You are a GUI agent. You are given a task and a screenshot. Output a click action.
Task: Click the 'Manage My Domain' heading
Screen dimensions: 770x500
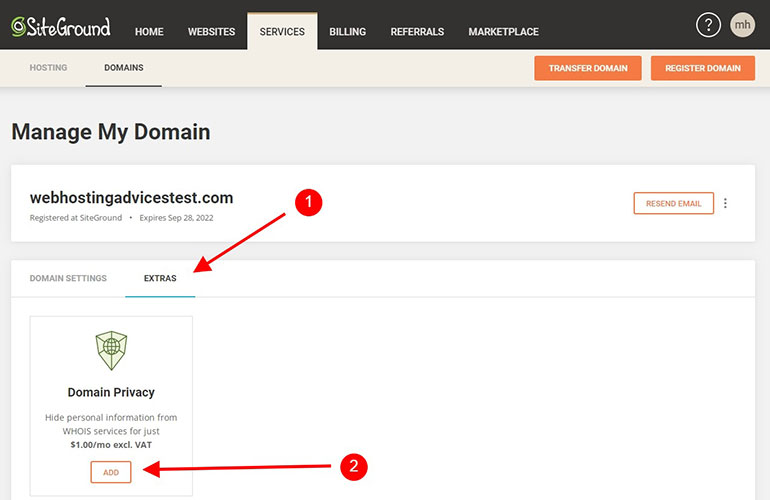111,132
